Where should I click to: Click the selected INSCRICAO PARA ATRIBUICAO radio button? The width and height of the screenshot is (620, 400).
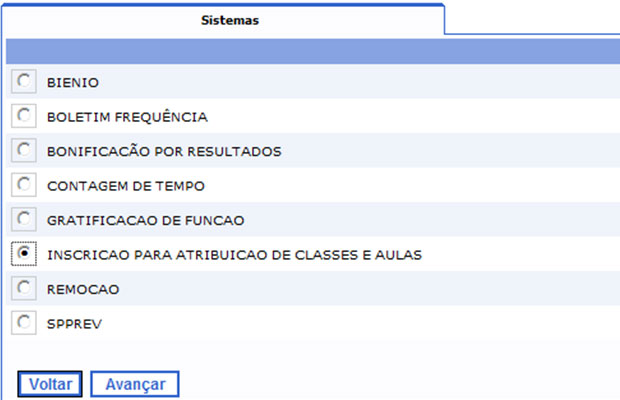pyautogui.click(x=22, y=254)
